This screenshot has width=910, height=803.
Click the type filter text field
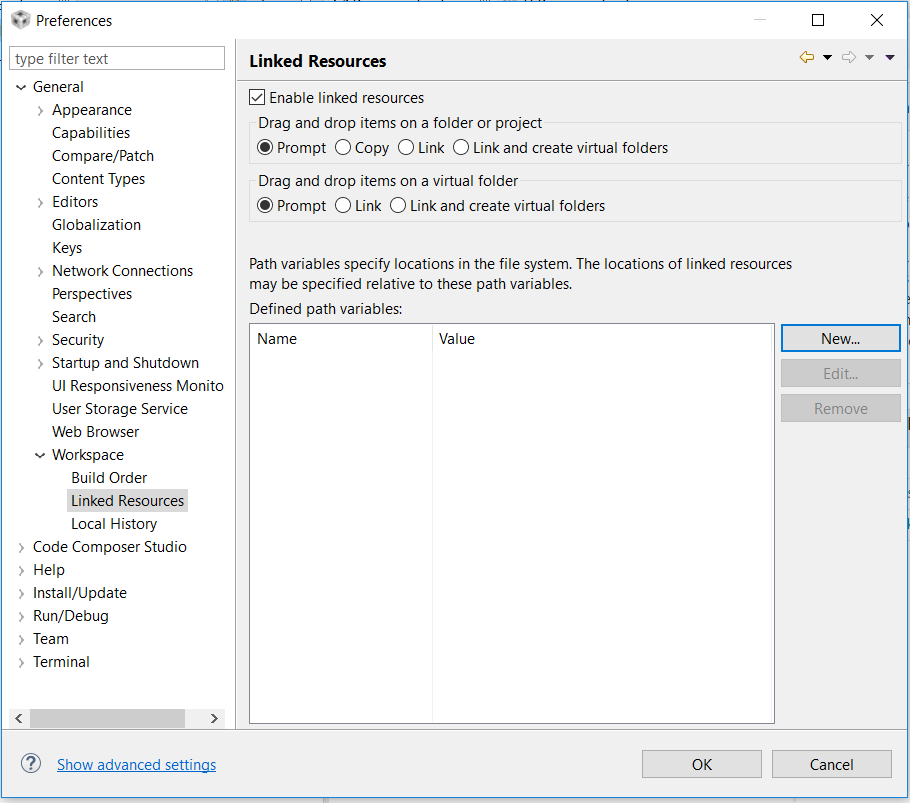[x=116, y=57]
